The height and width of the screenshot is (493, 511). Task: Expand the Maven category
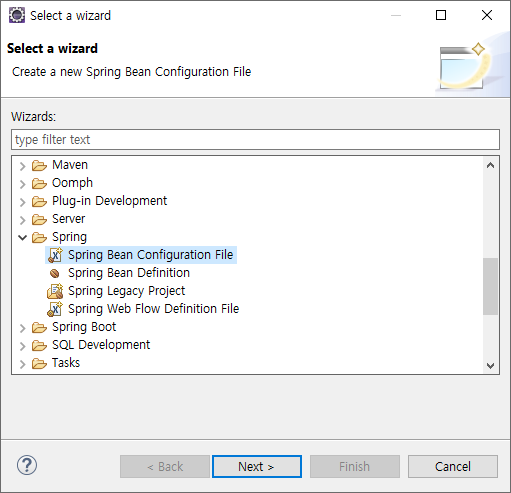click(22, 166)
